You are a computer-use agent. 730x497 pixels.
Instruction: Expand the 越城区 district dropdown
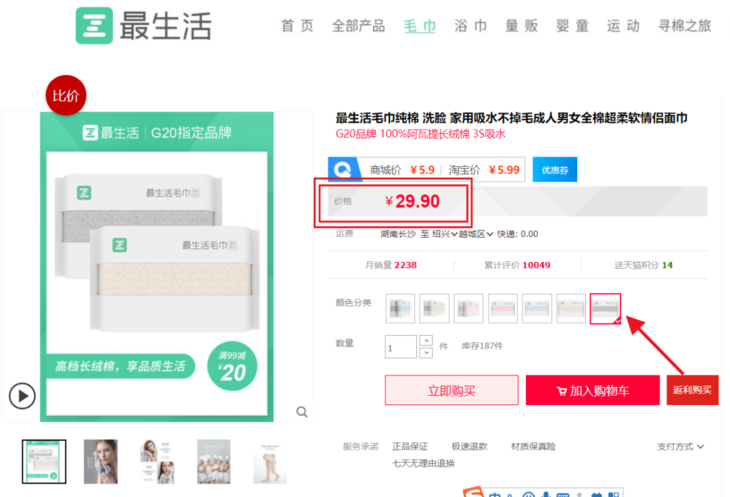click(x=476, y=234)
